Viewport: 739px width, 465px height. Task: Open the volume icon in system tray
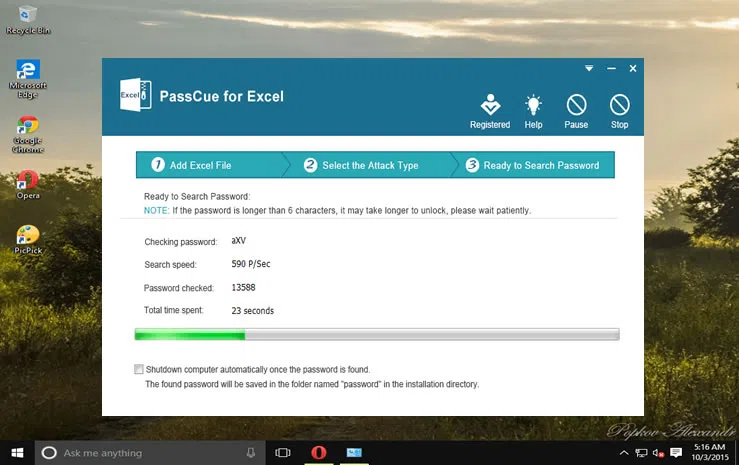click(658, 453)
